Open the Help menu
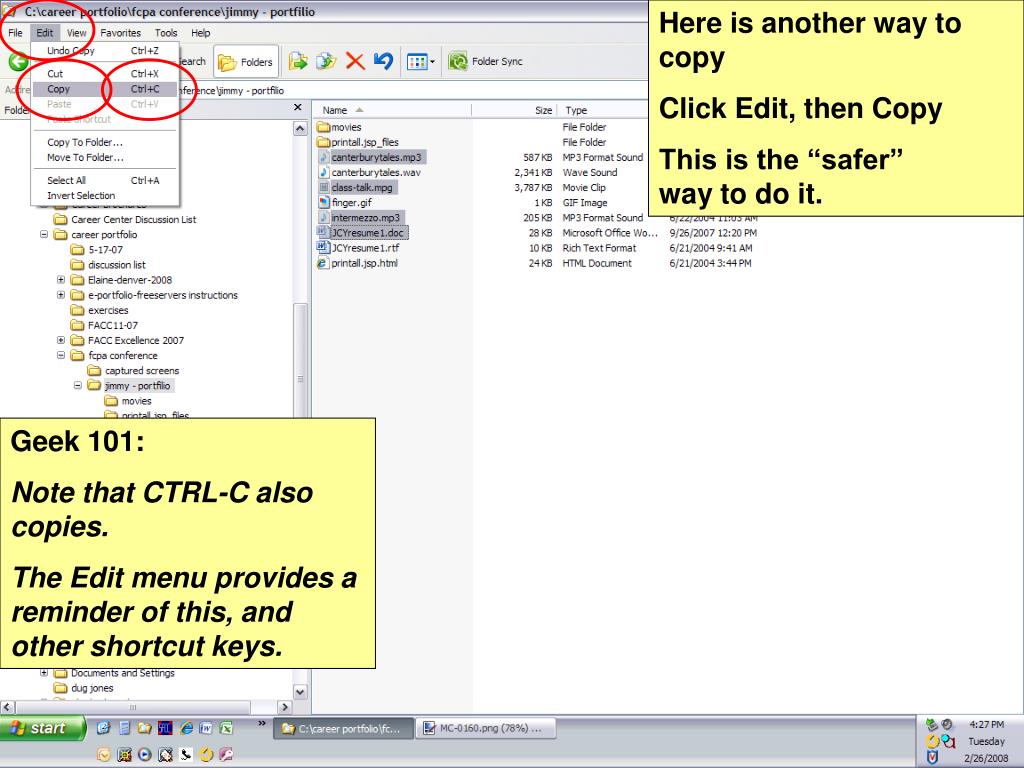Viewport: 1024px width, 768px height. (200, 33)
